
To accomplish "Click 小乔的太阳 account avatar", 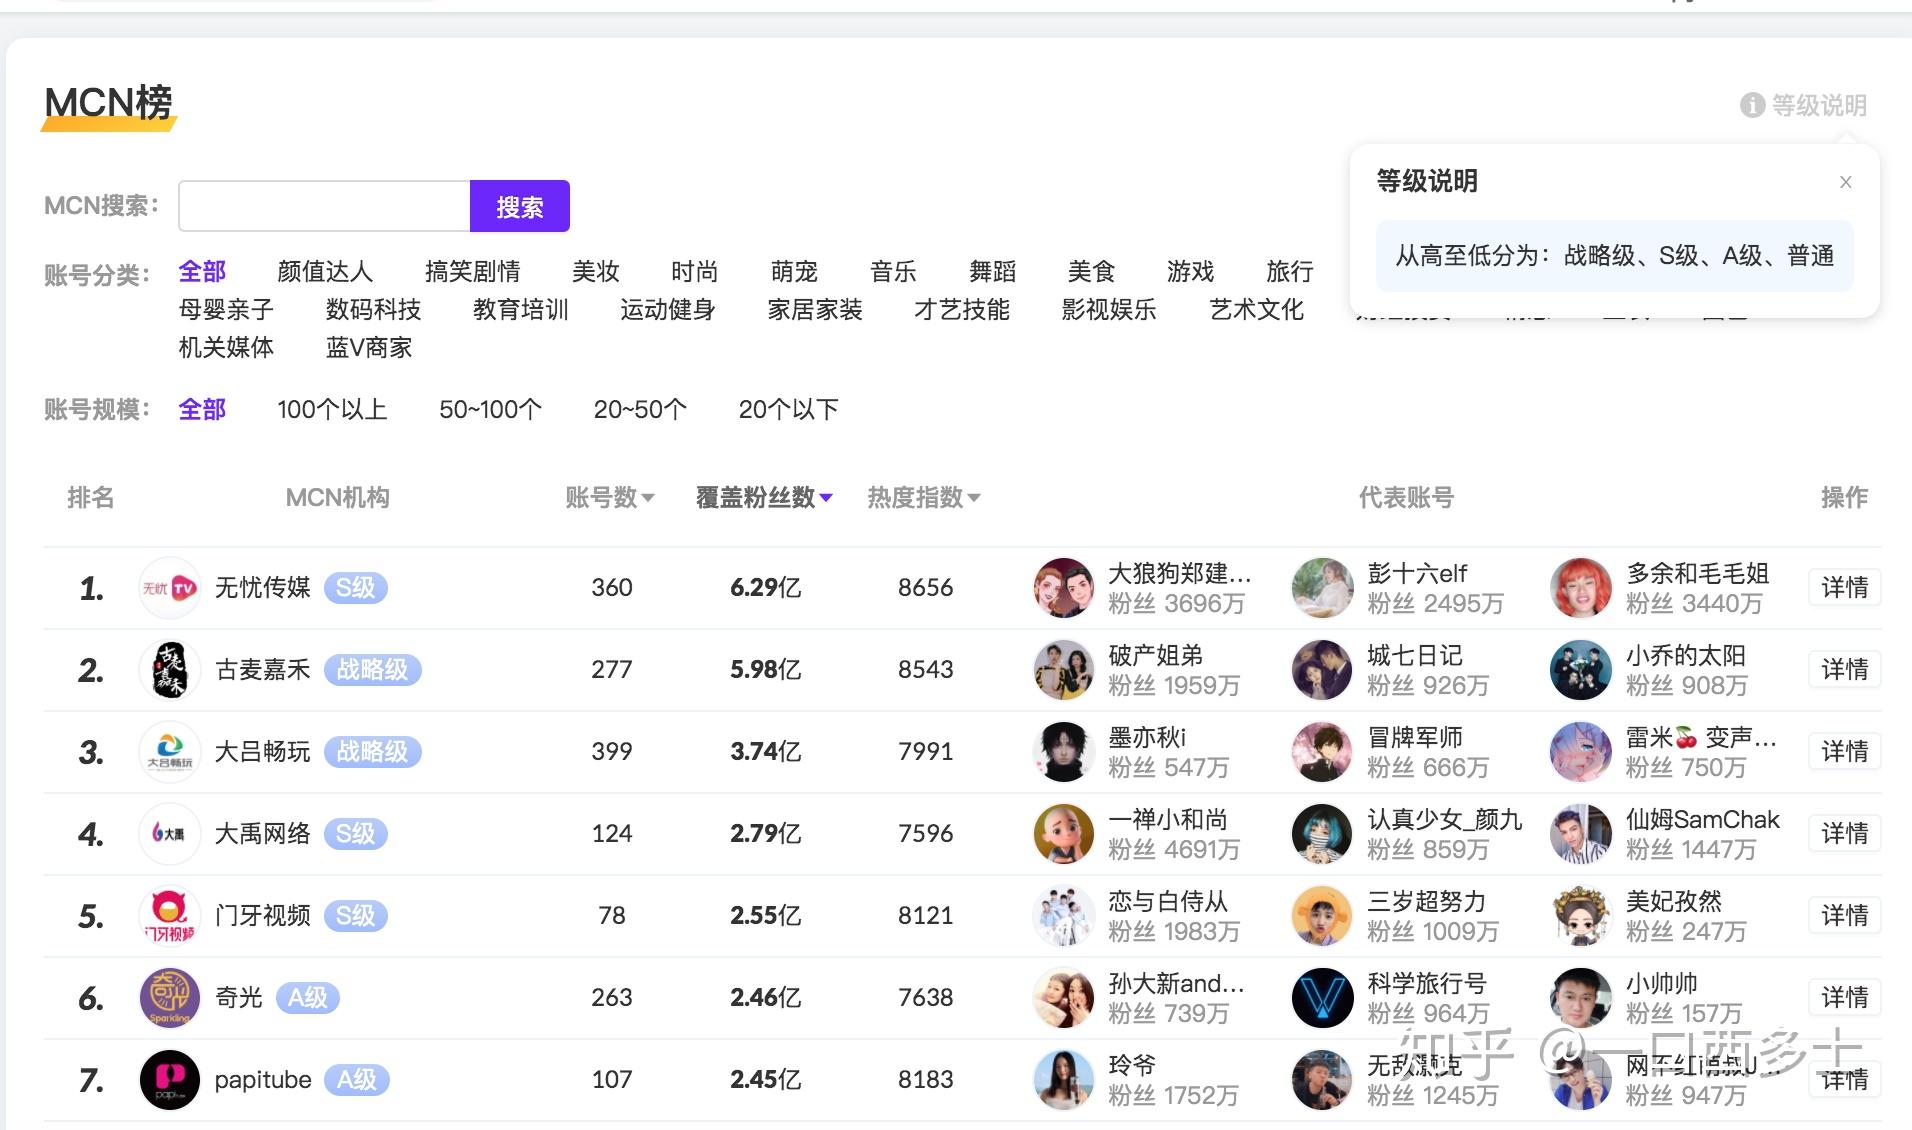I will tap(1581, 670).
